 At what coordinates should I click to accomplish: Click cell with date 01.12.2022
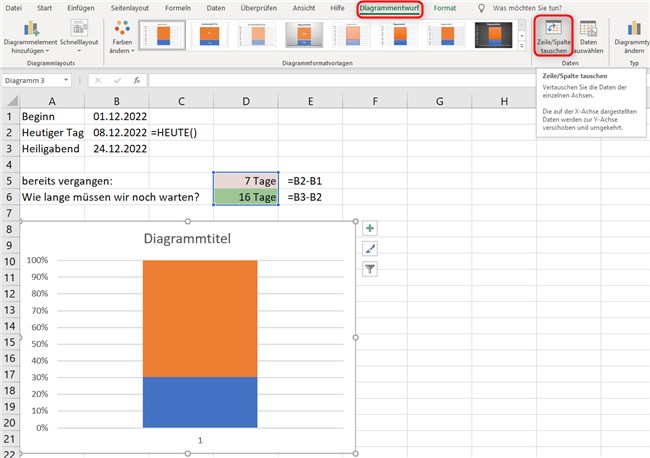(117, 116)
